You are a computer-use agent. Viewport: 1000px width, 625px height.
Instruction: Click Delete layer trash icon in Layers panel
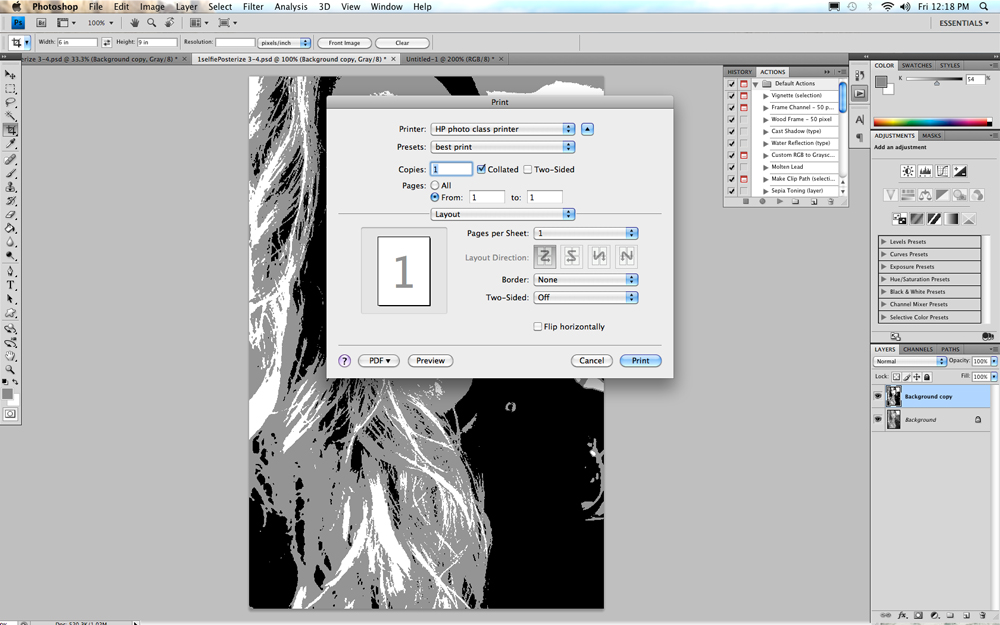click(983, 615)
